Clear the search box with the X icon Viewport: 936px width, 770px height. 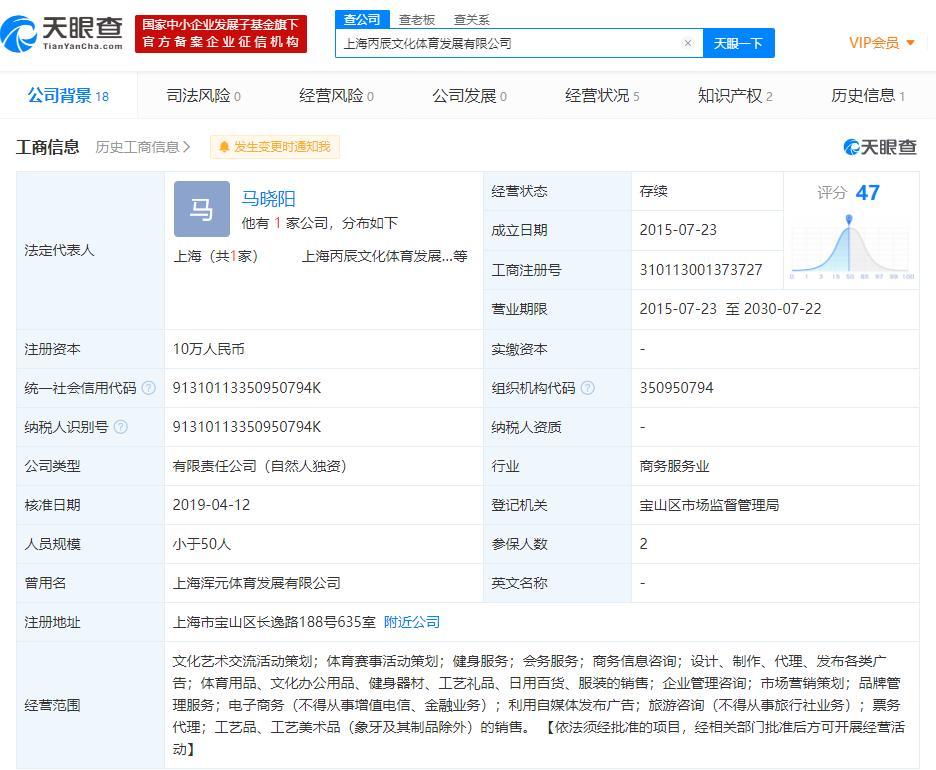click(688, 43)
